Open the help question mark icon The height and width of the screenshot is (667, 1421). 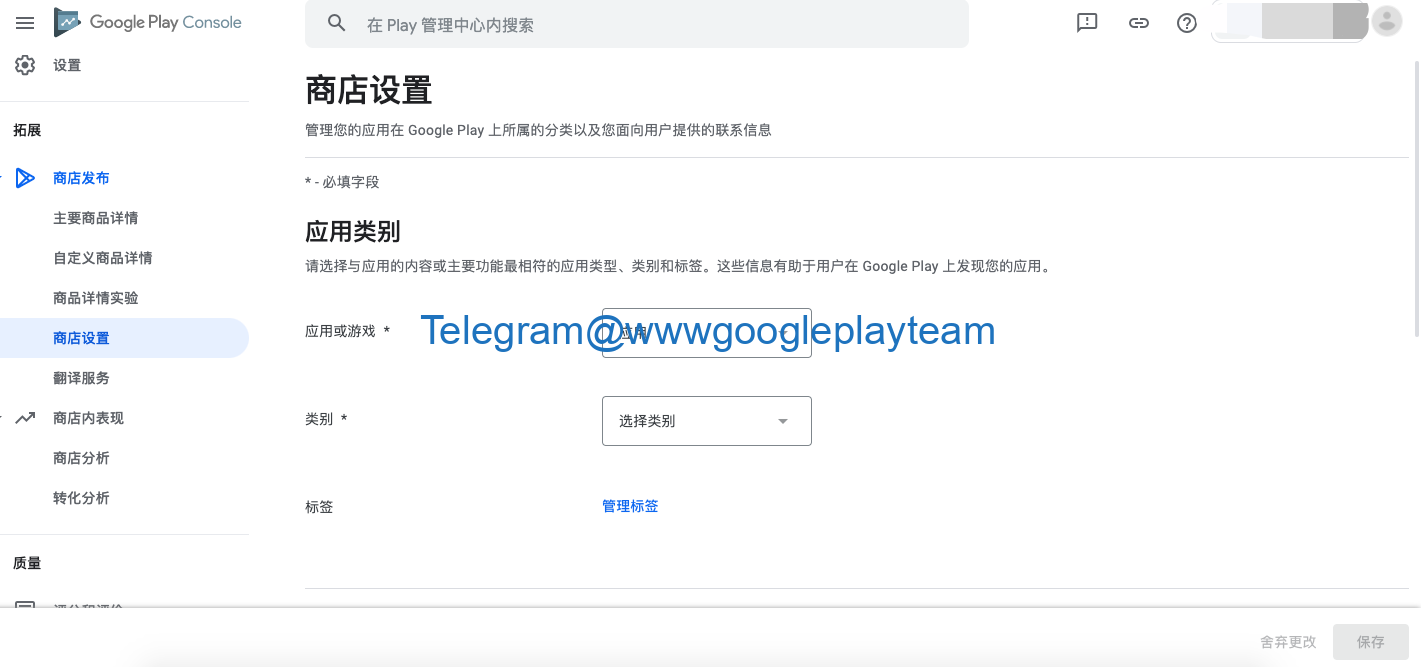[x=1187, y=23]
